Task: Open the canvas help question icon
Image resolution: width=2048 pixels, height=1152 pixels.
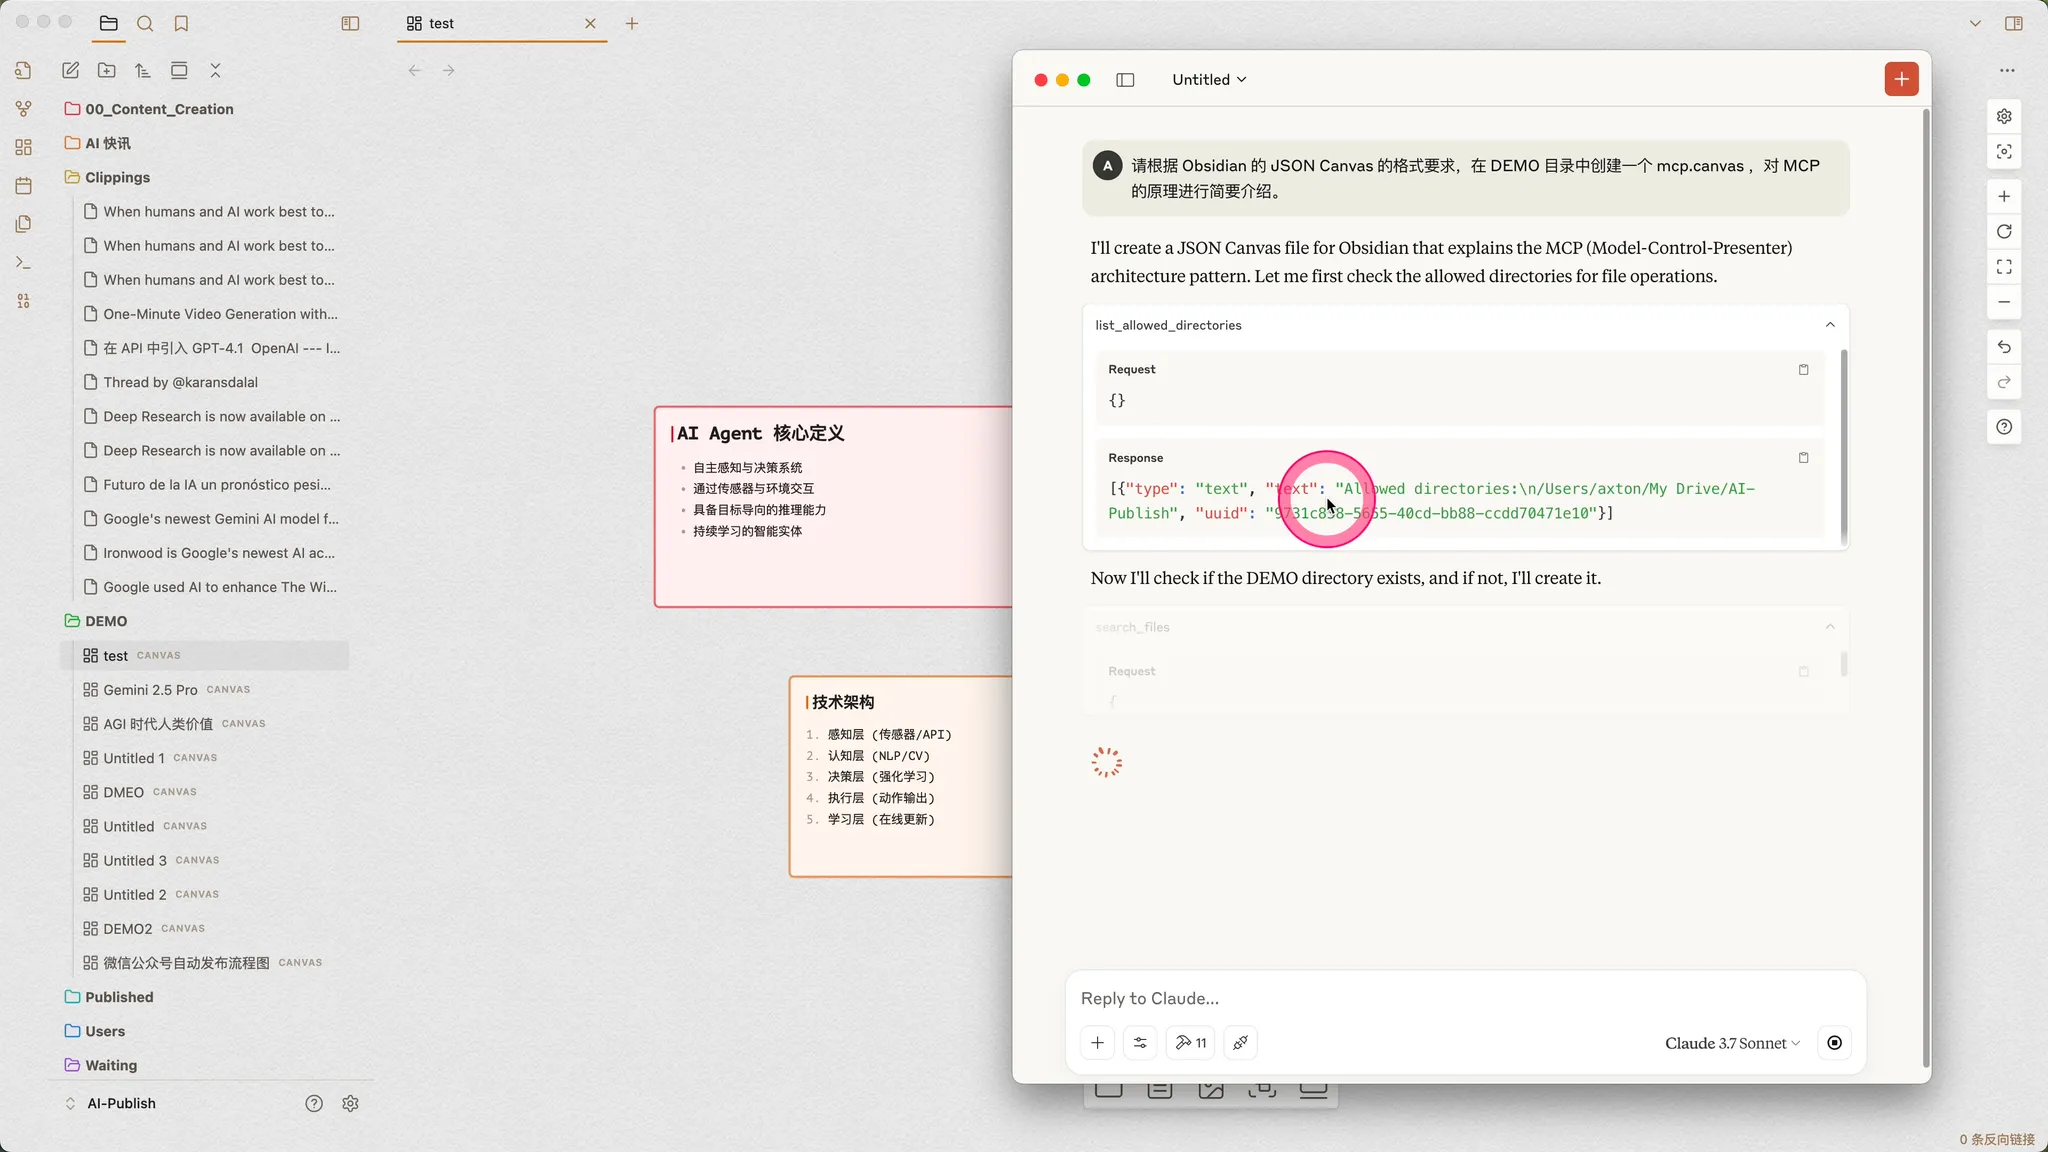Action: click(x=2004, y=427)
